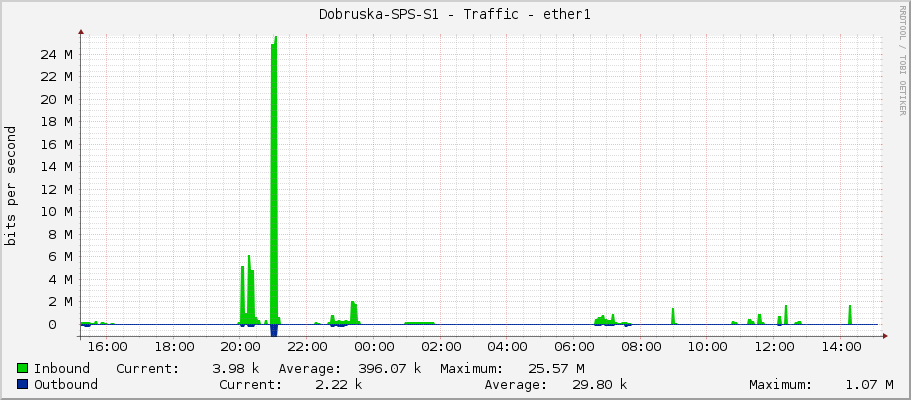Click the 10:00 time label

pos(708,347)
